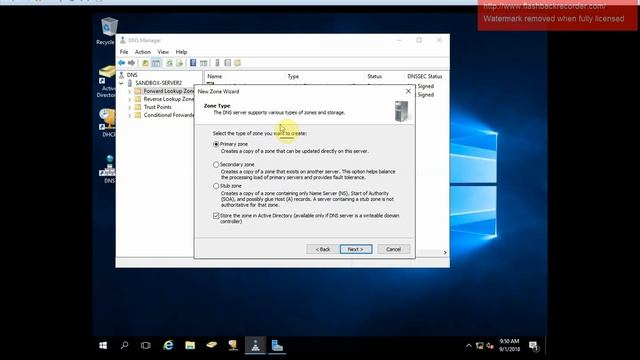The height and width of the screenshot is (360, 640).
Task: Click the Name column header
Action: point(244,76)
